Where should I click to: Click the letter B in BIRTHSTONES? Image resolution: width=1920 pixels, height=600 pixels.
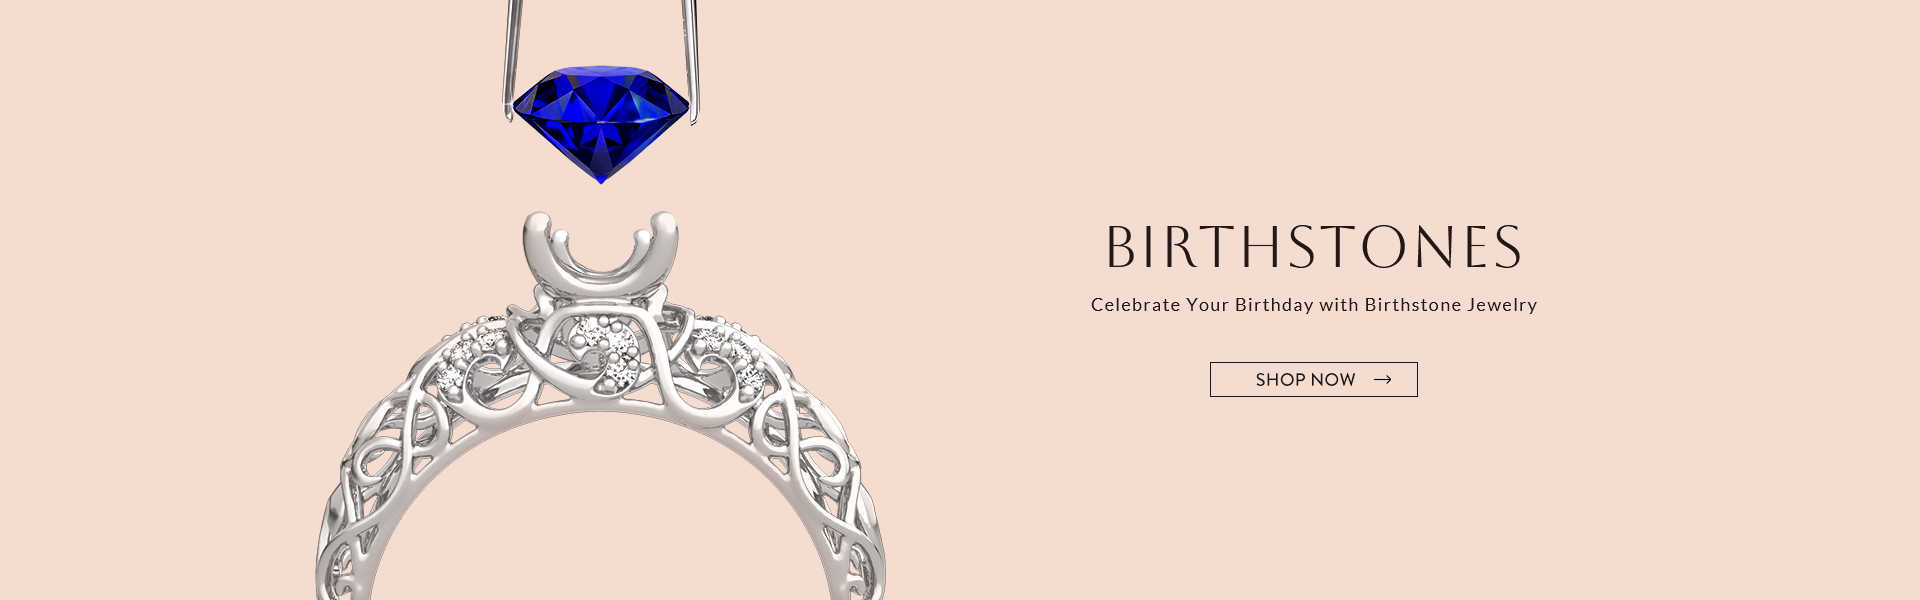tap(1121, 247)
